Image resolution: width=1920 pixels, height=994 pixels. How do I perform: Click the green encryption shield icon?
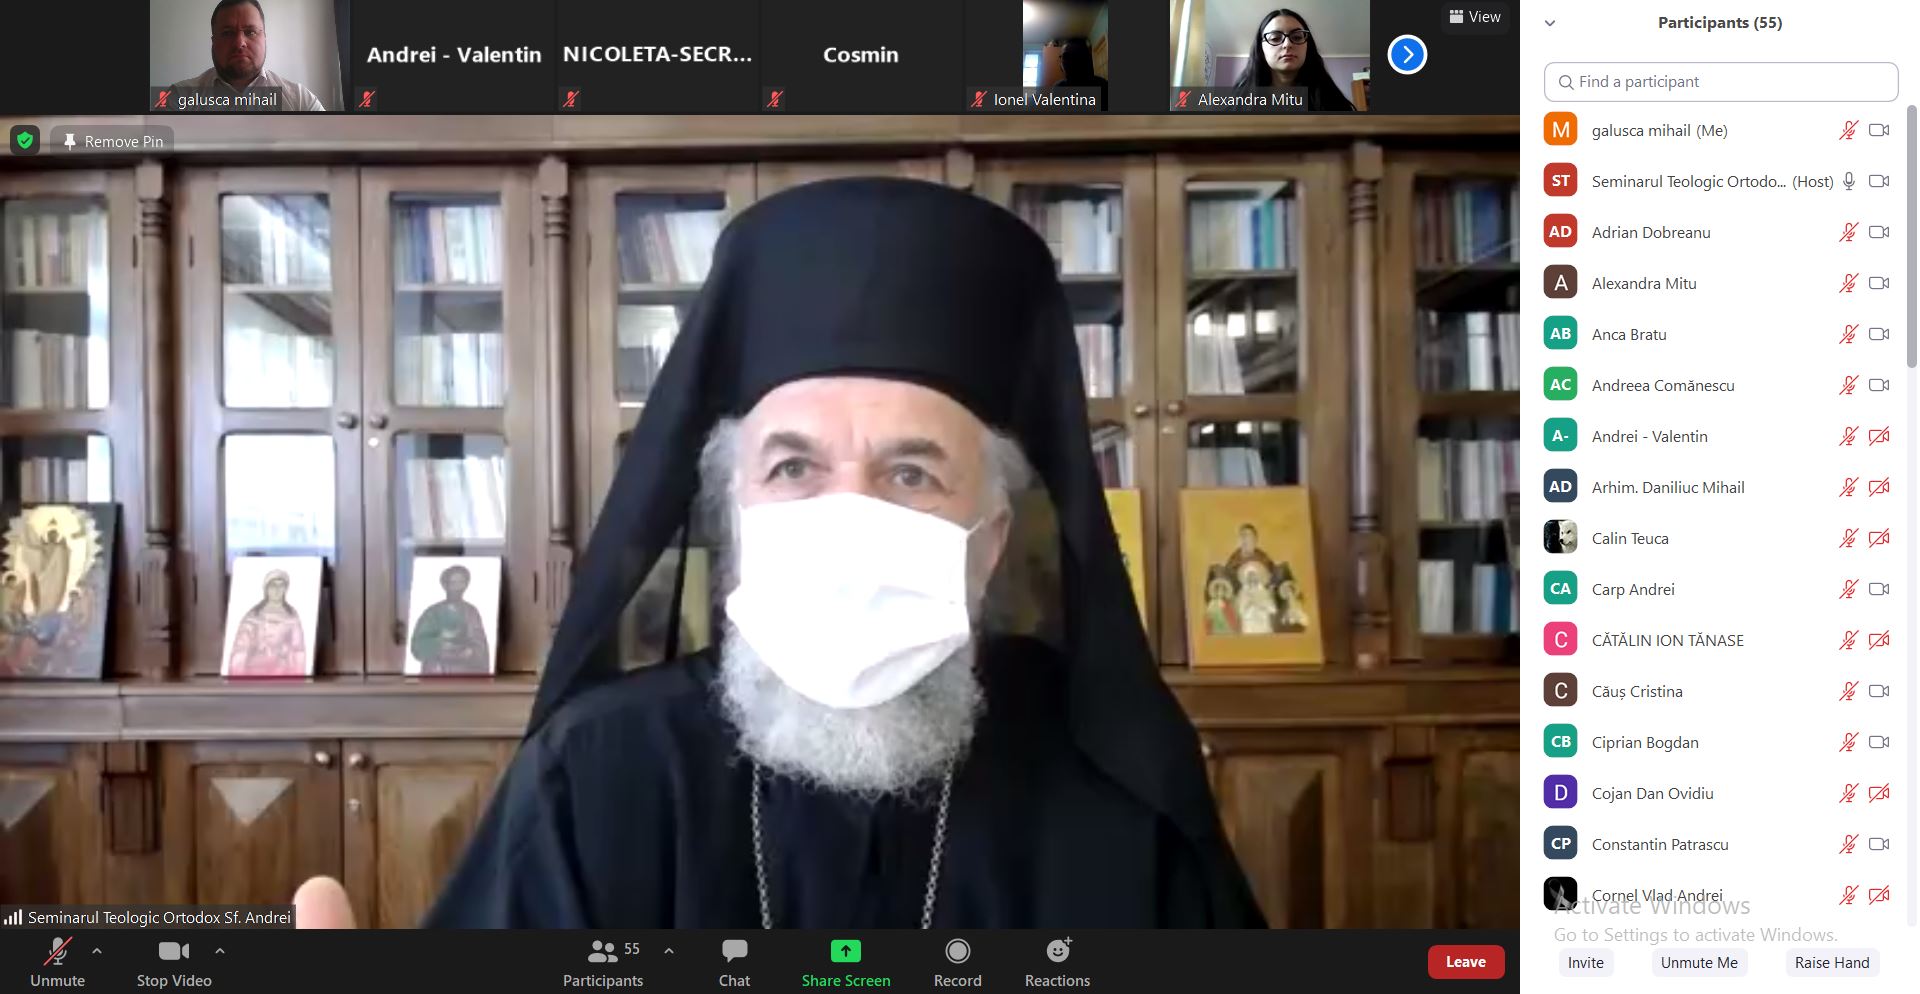(x=25, y=141)
